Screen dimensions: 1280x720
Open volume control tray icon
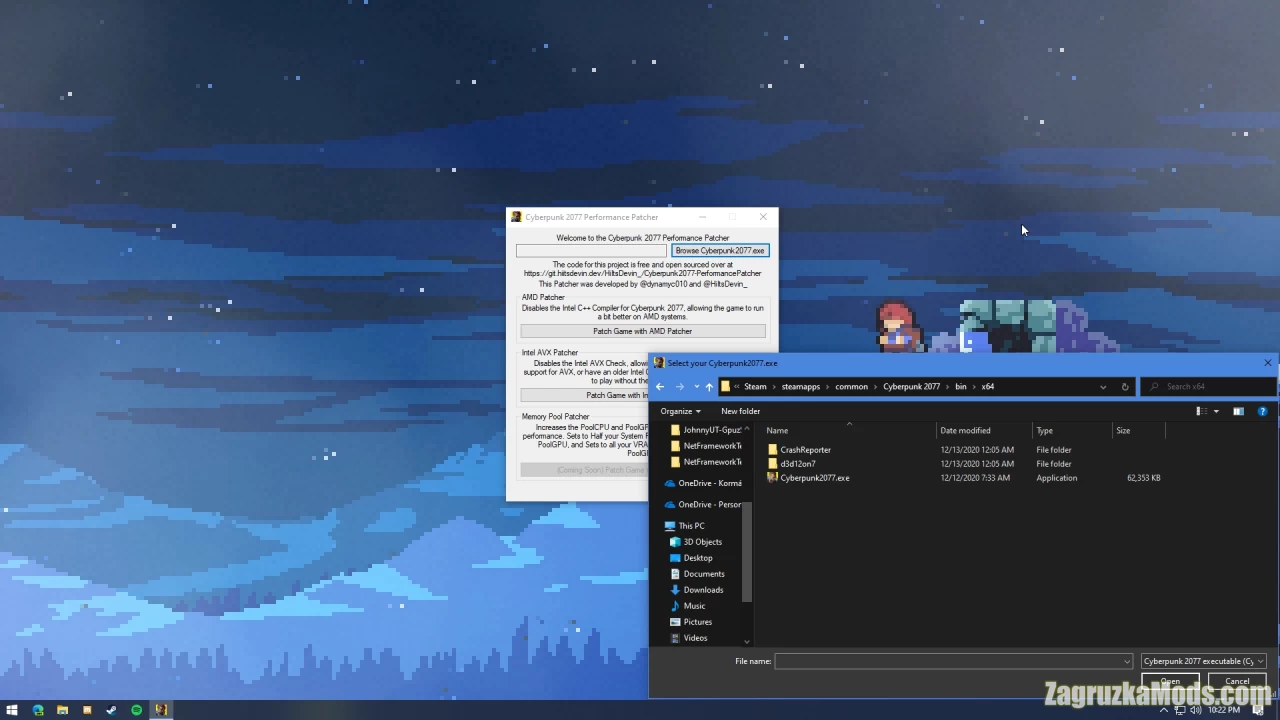tap(1197, 710)
